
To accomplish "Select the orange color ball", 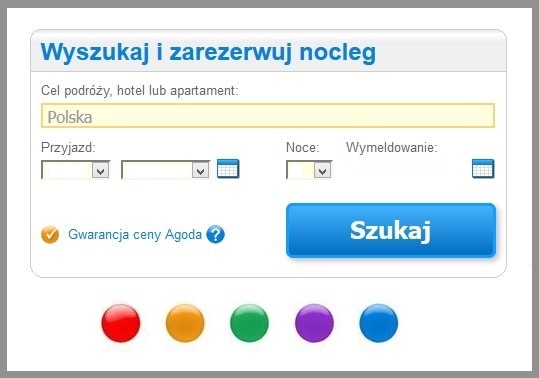I will [x=185, y=323].
